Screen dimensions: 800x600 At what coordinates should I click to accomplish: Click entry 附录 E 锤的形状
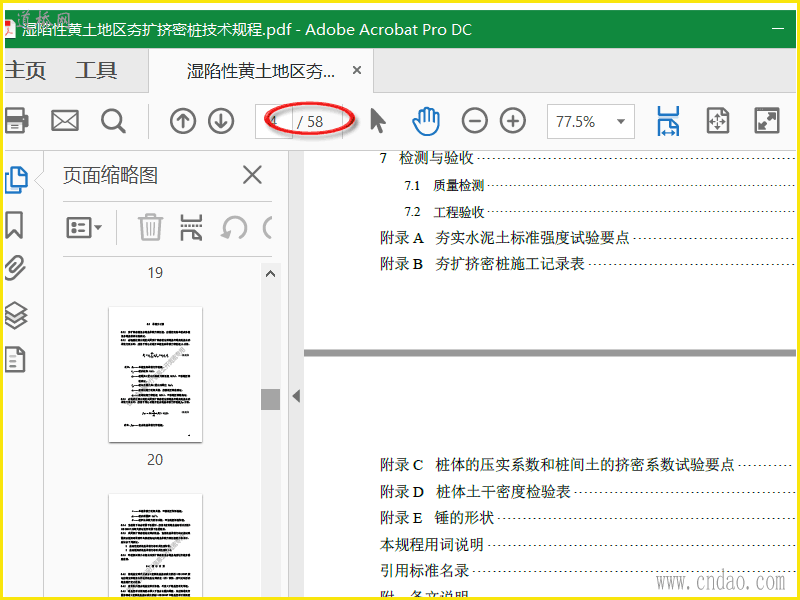click(x=437, y=518)
